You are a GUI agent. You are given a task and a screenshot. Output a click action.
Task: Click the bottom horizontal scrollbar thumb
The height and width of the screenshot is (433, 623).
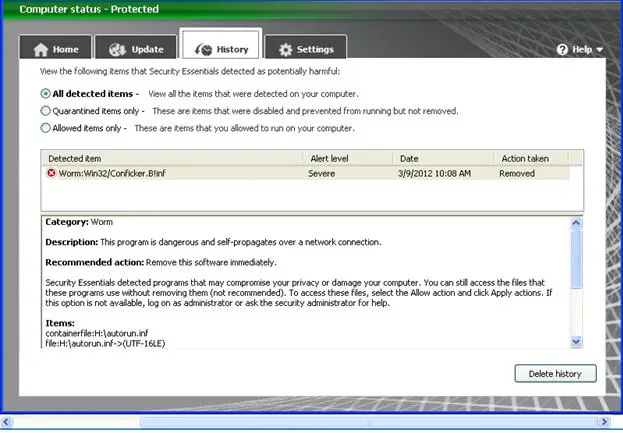pyautogui.click(x=369, y=422)
